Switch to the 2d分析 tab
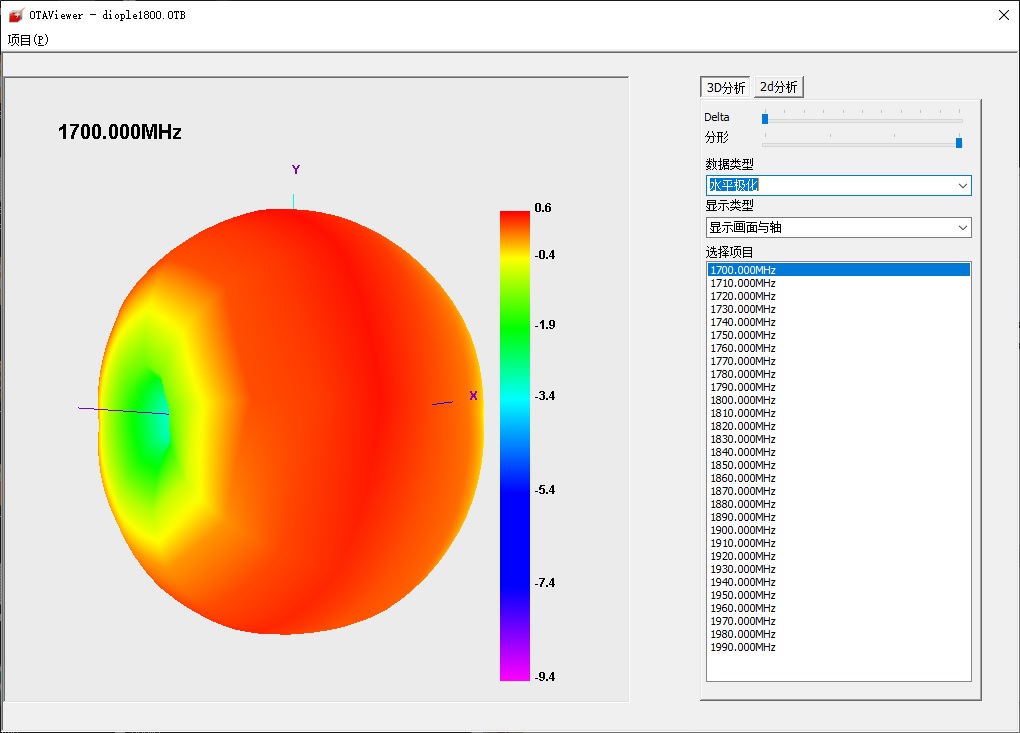The height and width of the screenshot is (733, 1020). [779, 87]
